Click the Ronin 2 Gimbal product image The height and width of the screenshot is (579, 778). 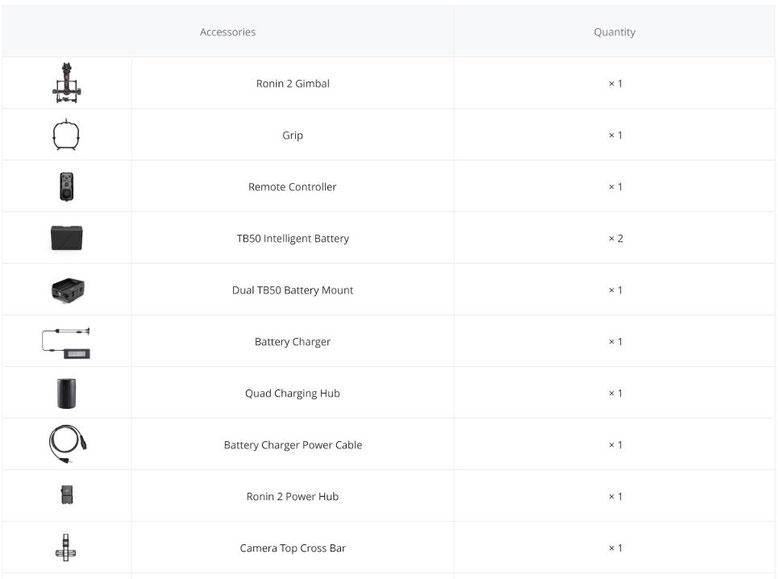pos(66,83)
